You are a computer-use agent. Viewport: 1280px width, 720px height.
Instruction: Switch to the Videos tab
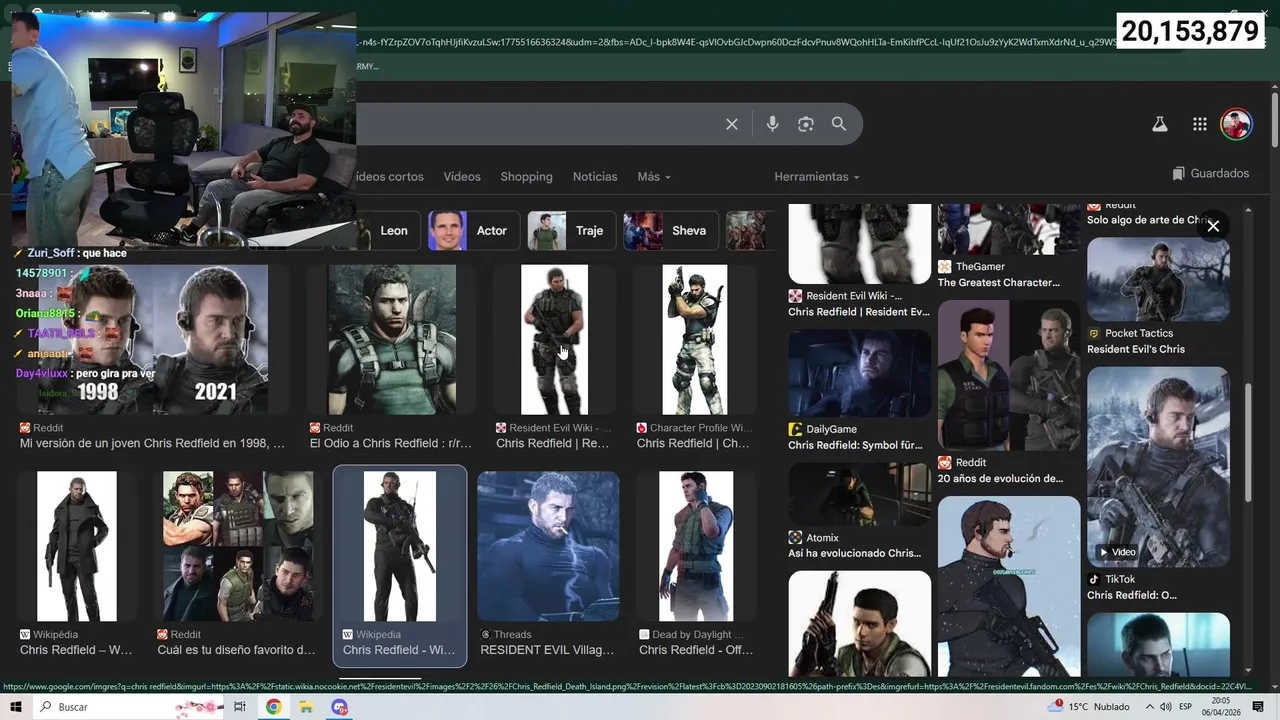coord(462,176)
